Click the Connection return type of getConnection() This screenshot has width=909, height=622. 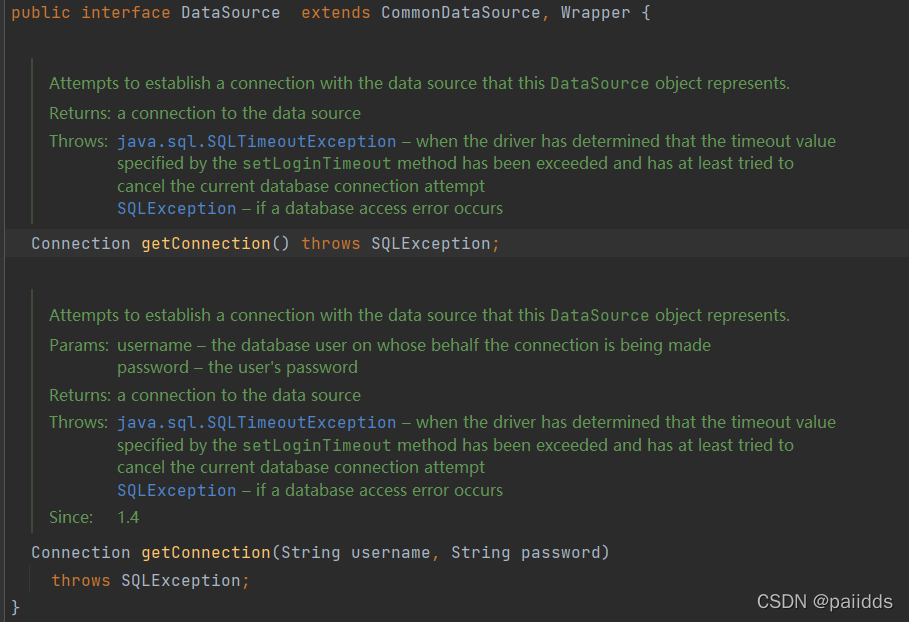pyautogui.click(x=81, y=243)
